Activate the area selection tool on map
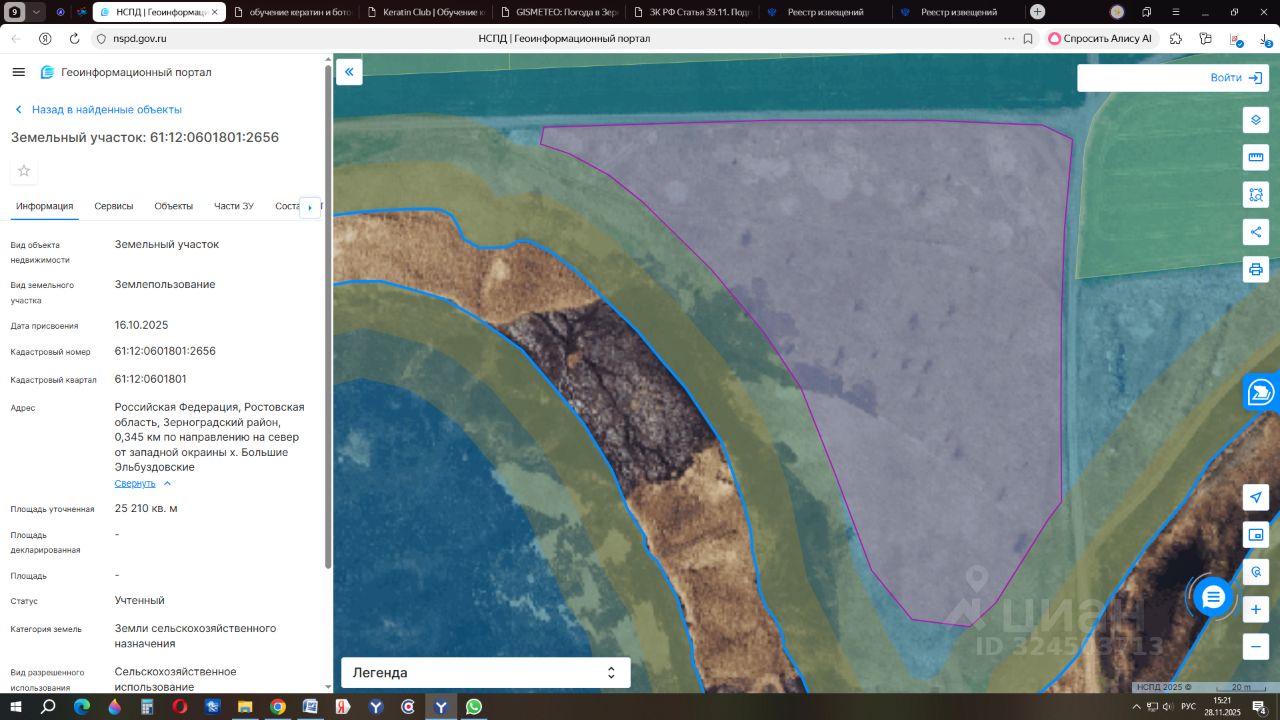The image size is (1280, 720). 1256,194
